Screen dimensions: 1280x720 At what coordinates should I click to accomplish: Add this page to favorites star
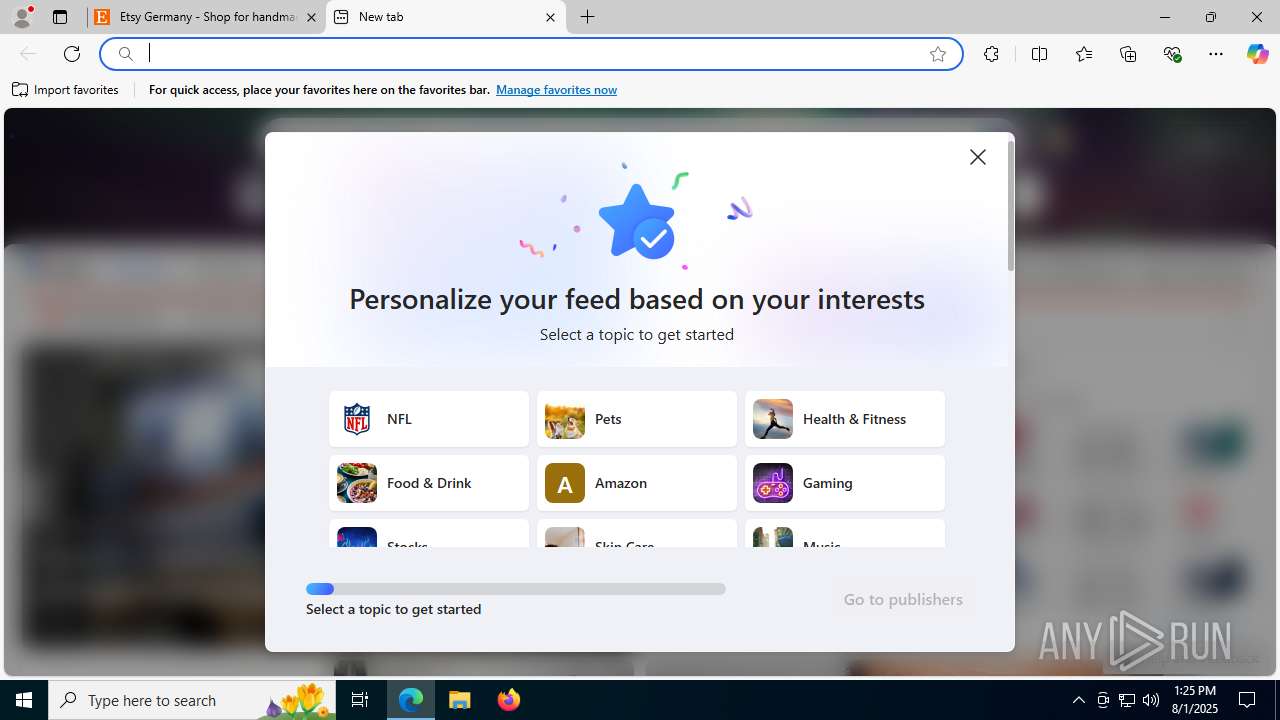pyautogui.click(x=938, y=54)
